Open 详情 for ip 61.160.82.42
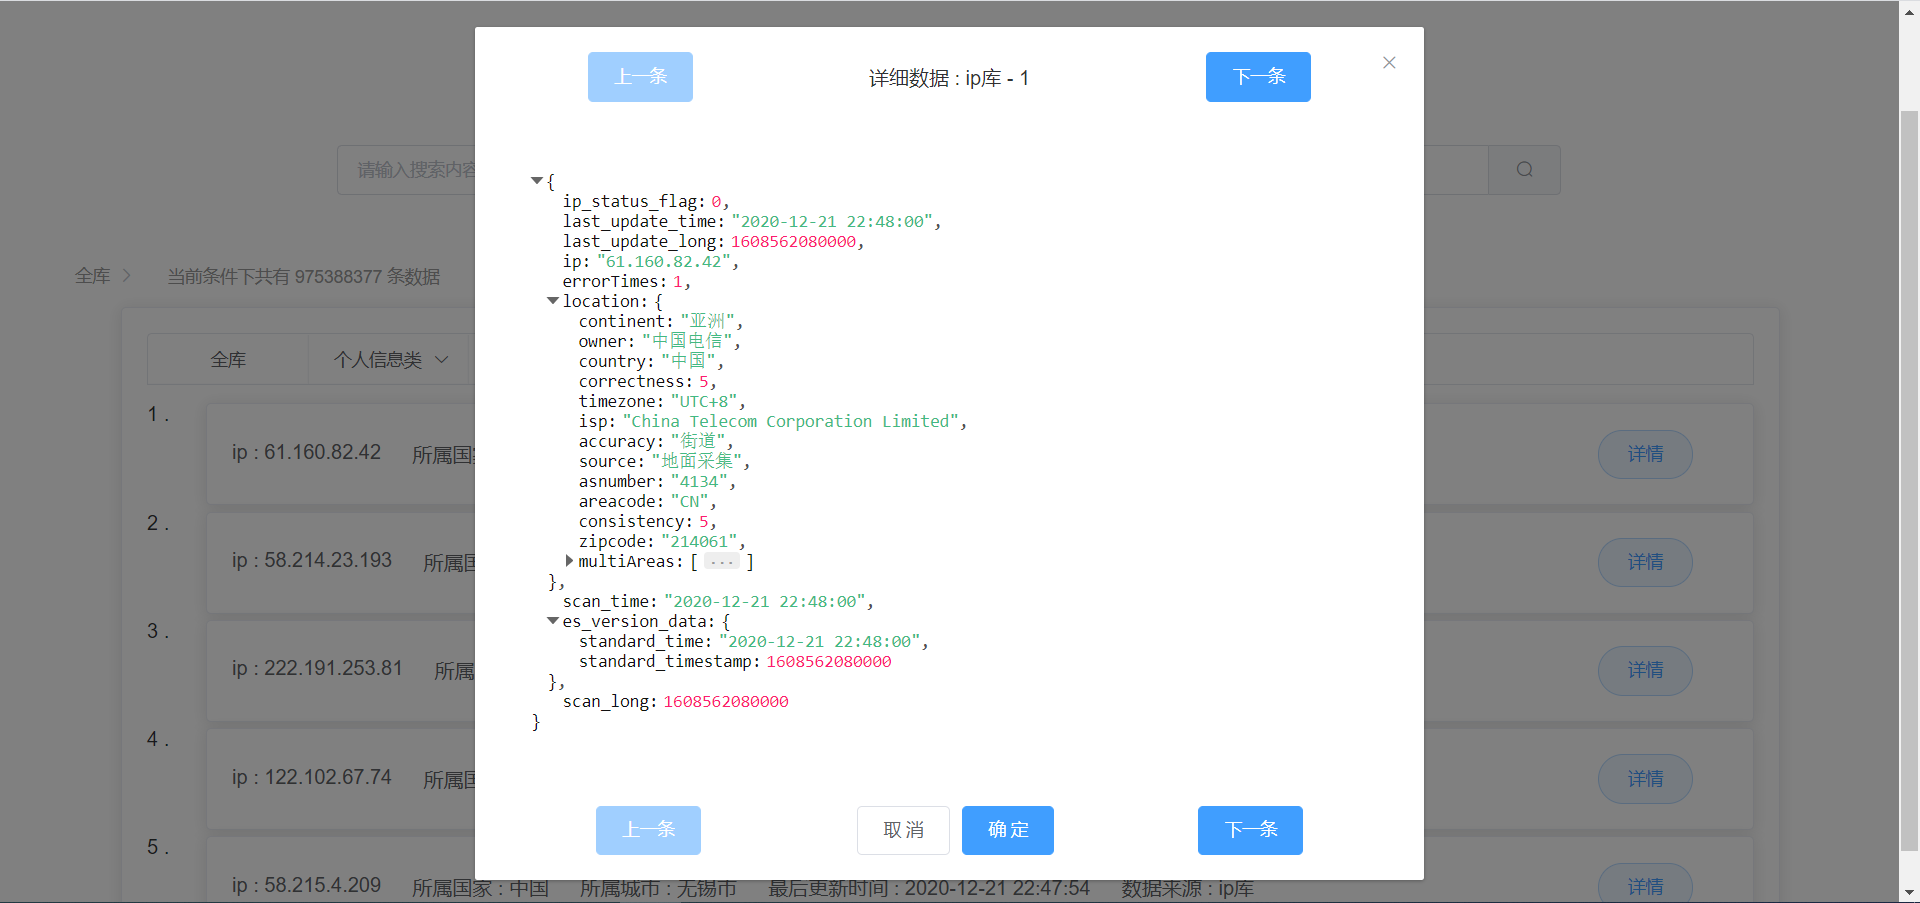 tap(1645, 454)
